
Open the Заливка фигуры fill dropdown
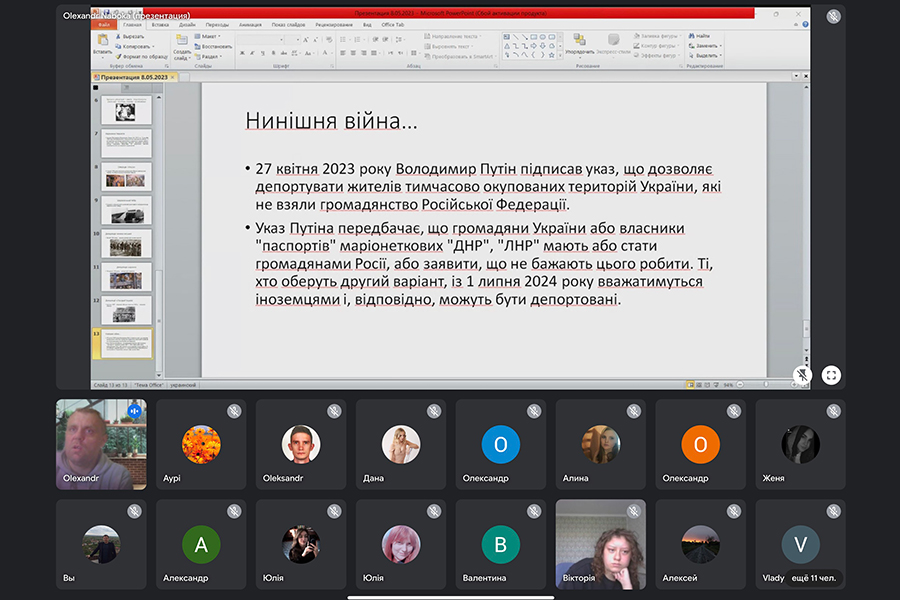pyautogui.click(x=657, y=36)
